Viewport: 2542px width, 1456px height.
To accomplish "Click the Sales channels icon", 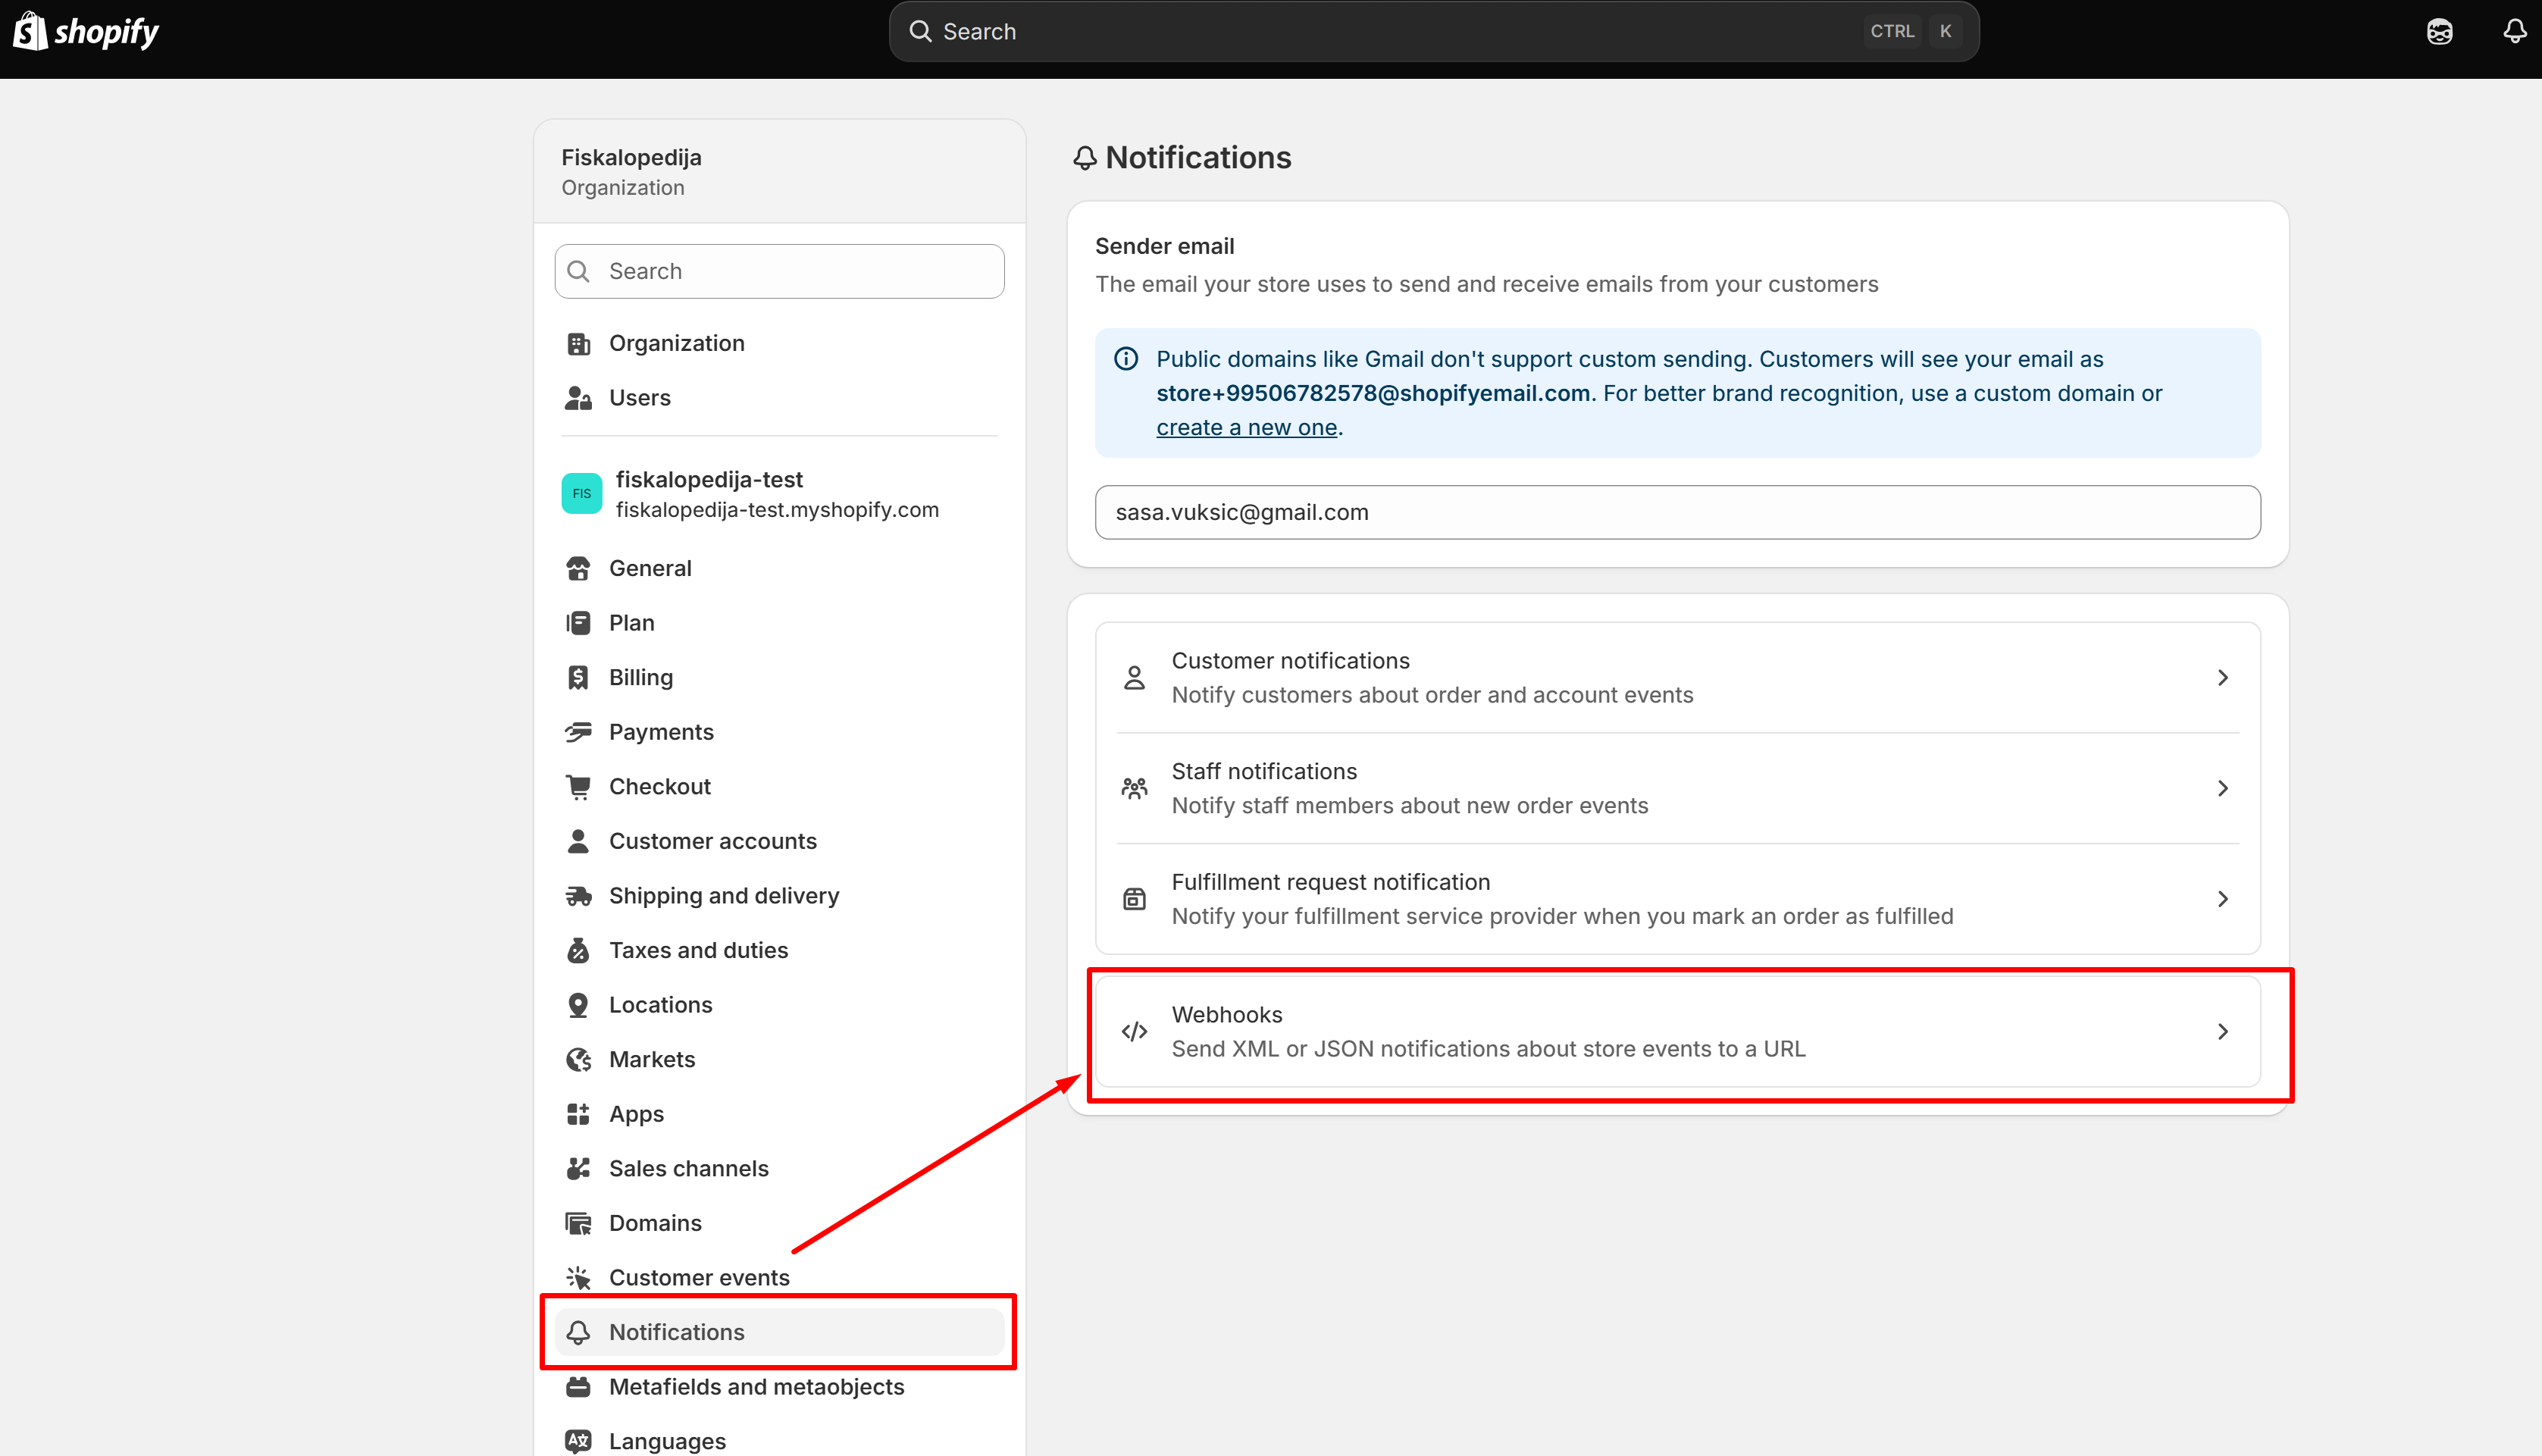I will point(578,1168).
